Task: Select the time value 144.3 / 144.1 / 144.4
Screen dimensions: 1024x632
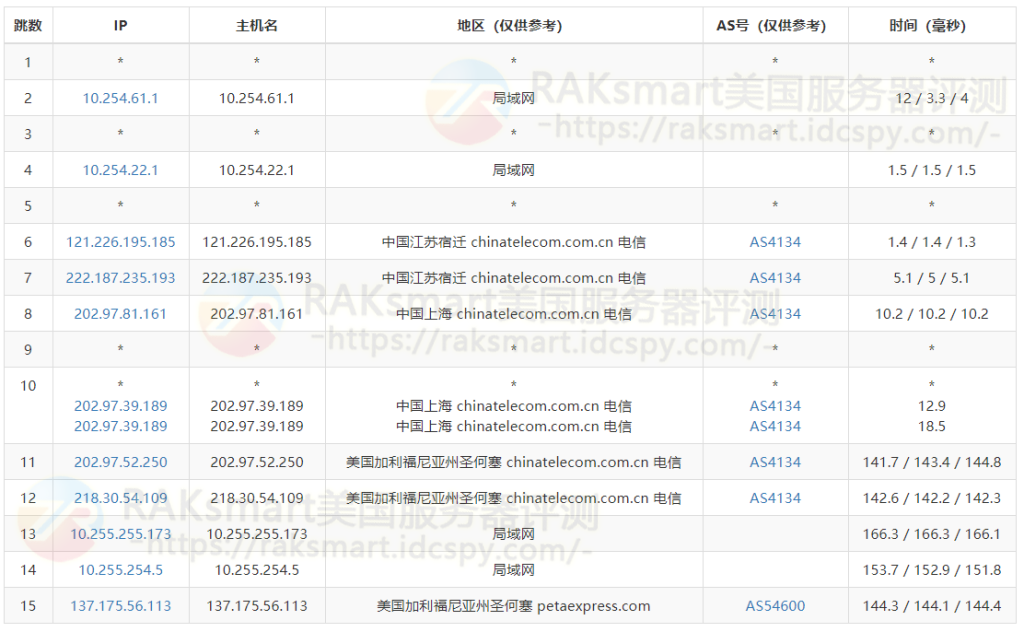Action: 932,605
